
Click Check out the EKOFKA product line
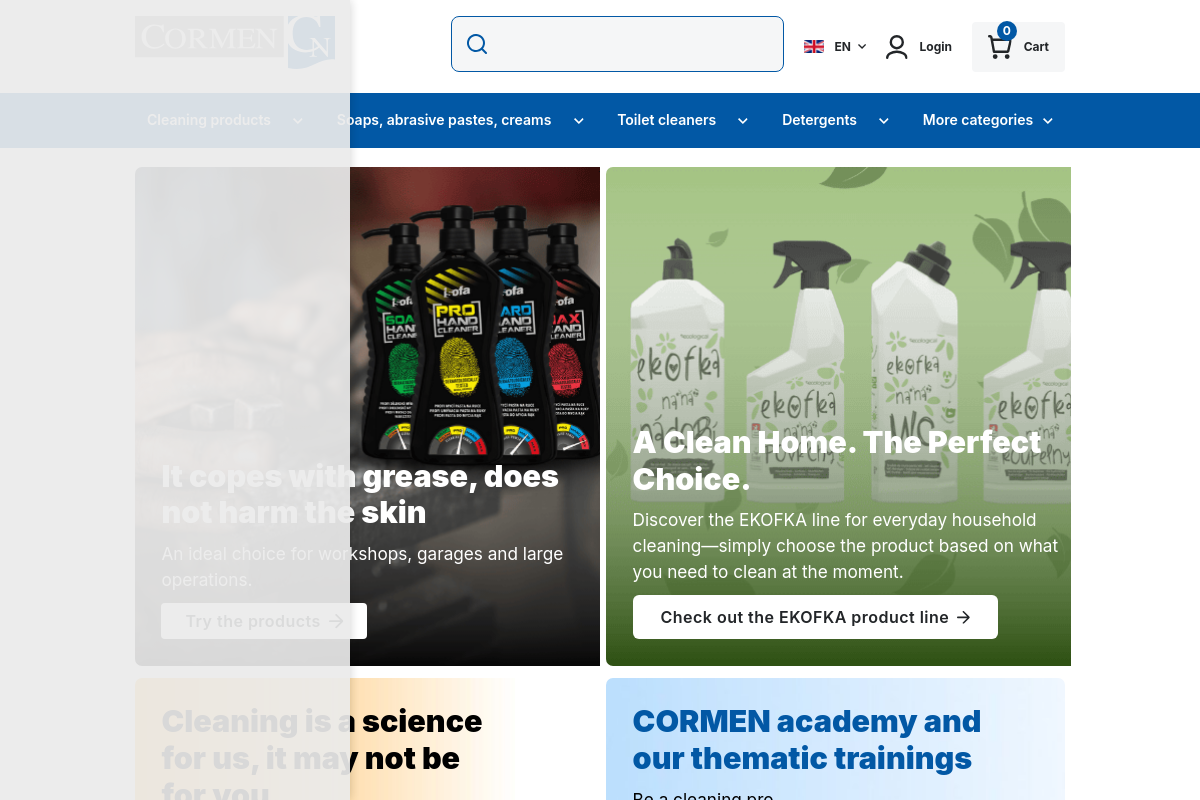pyautogui.click(x=815, y=617)
